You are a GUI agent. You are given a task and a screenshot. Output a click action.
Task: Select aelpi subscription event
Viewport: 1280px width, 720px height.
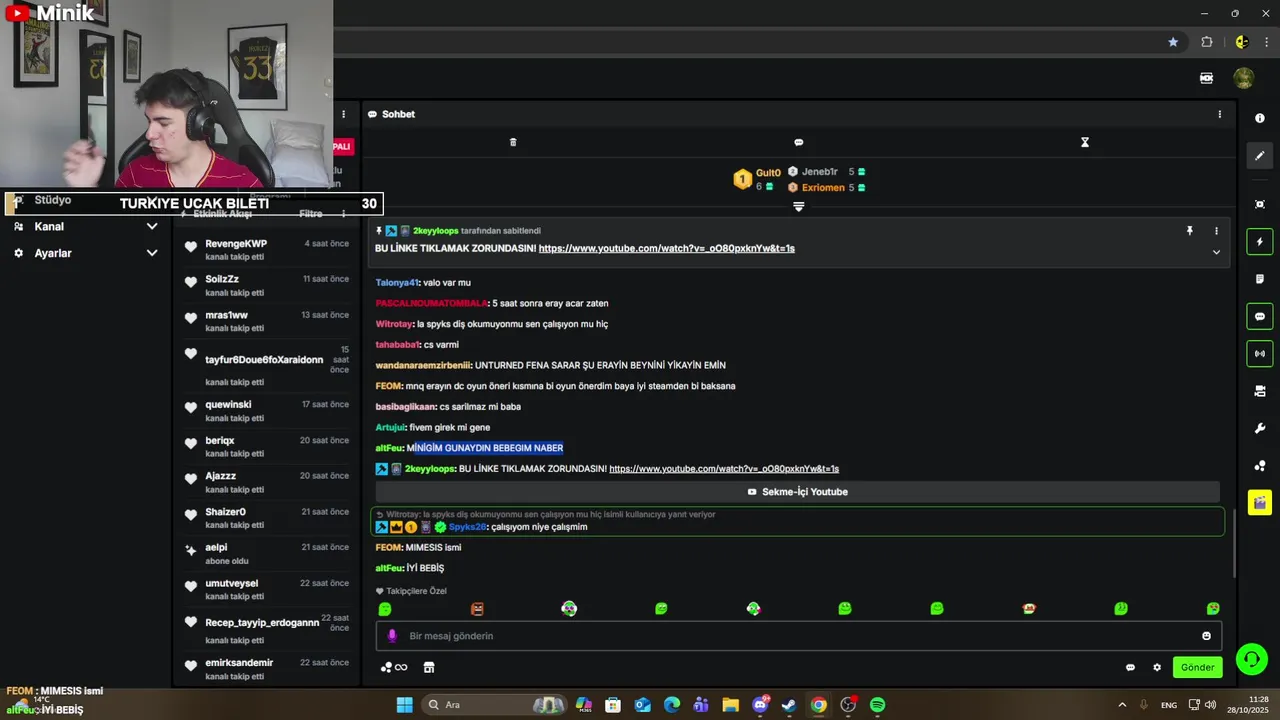[x=266, y=553]
